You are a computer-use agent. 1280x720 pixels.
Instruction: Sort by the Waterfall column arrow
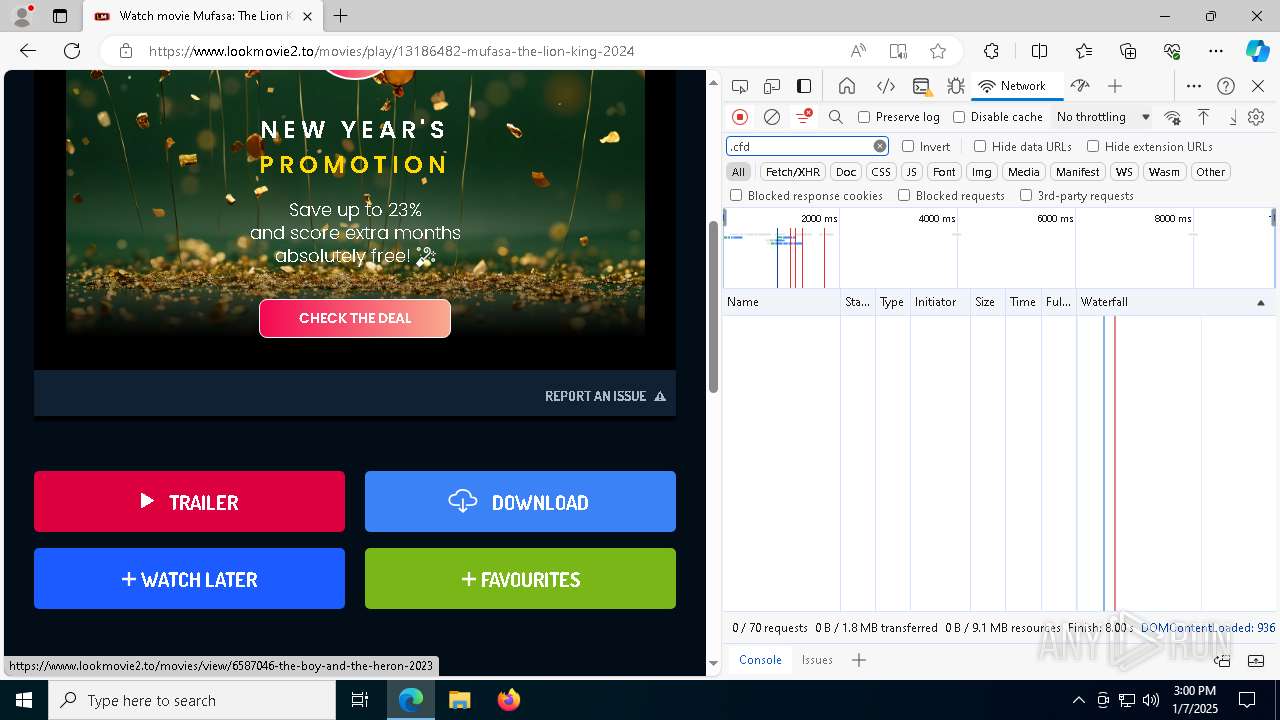tap(1260, 302)
